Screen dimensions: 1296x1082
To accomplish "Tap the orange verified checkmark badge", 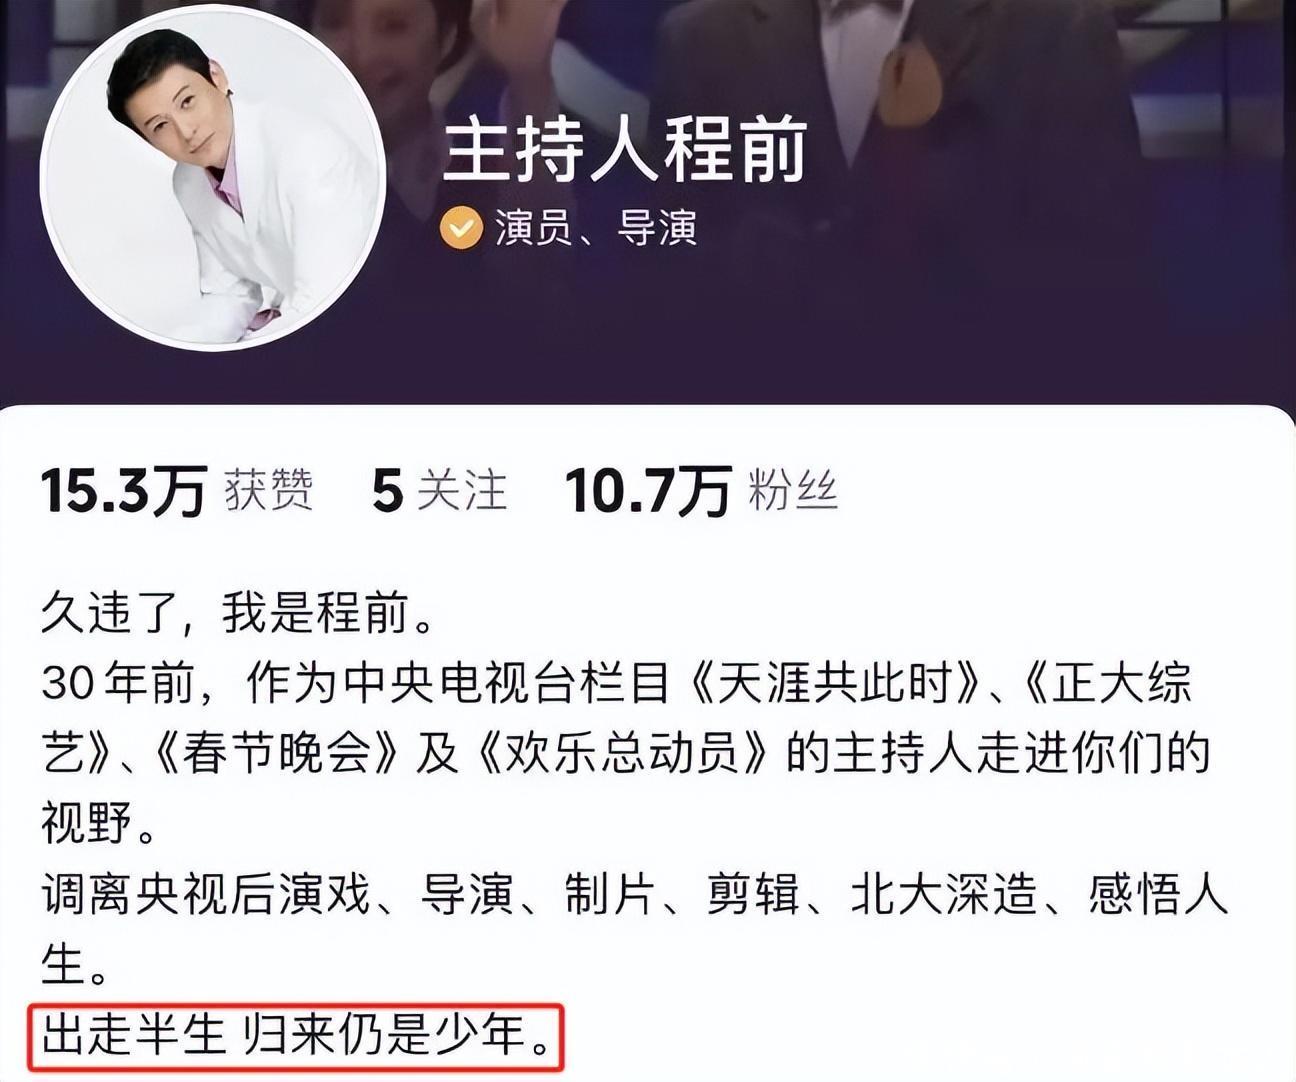I will point(461,229).
